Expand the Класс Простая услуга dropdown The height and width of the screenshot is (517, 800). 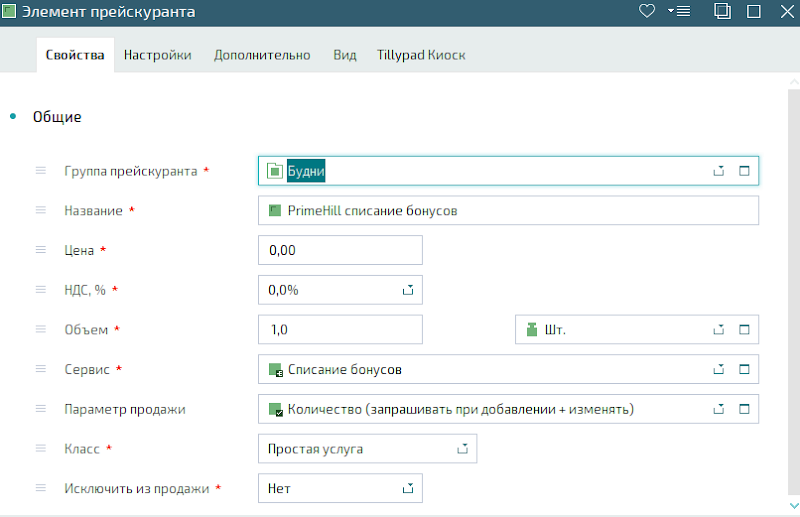pos(462,449)
